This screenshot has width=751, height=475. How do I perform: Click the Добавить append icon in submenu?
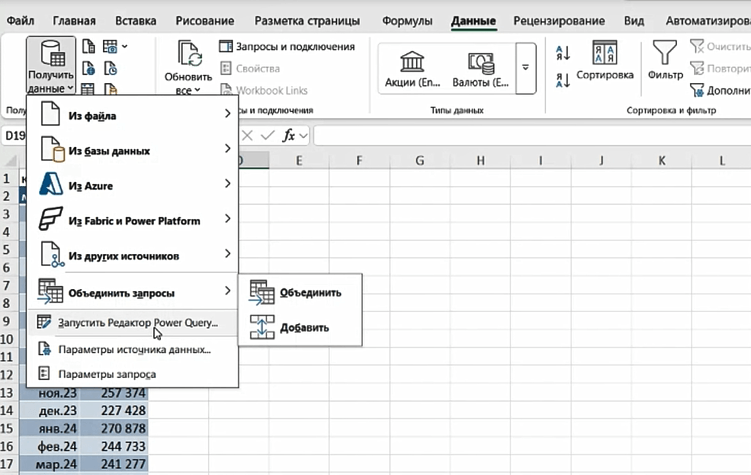coord(262,328)
